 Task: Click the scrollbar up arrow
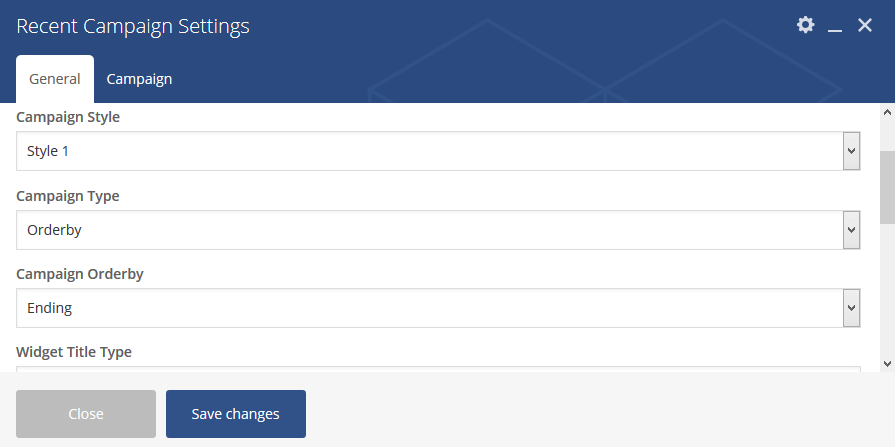tap(887, 112)
